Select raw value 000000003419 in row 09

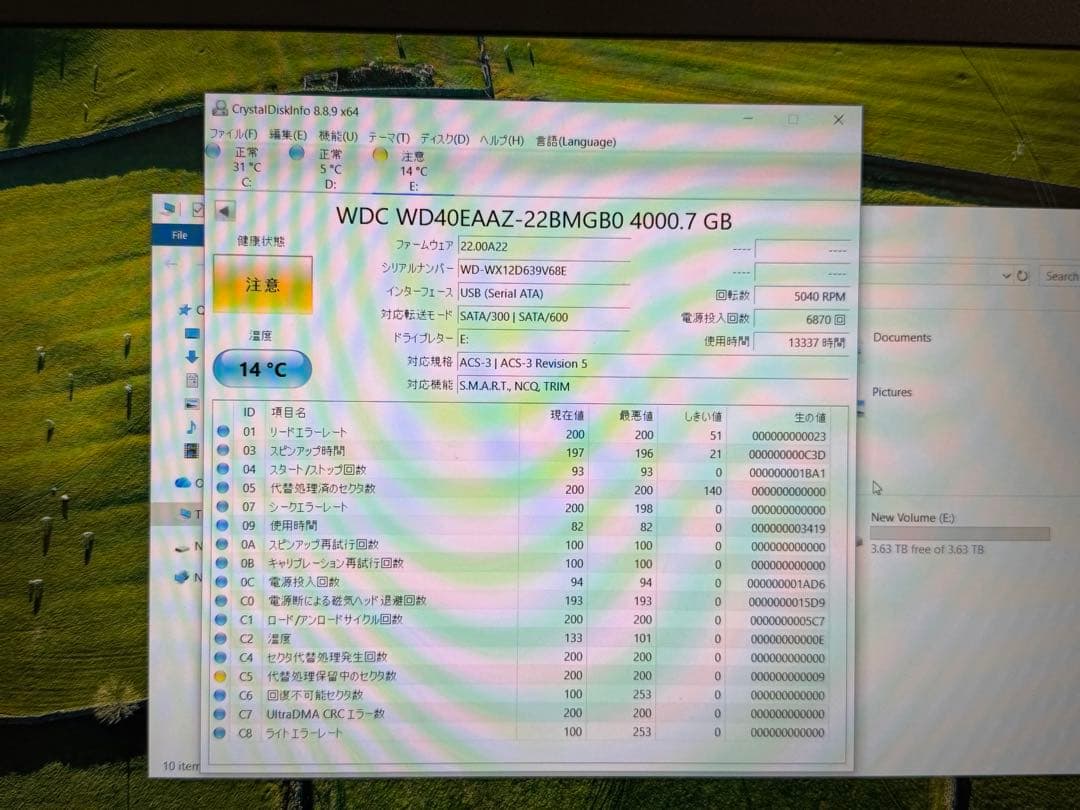pos(788,528)
